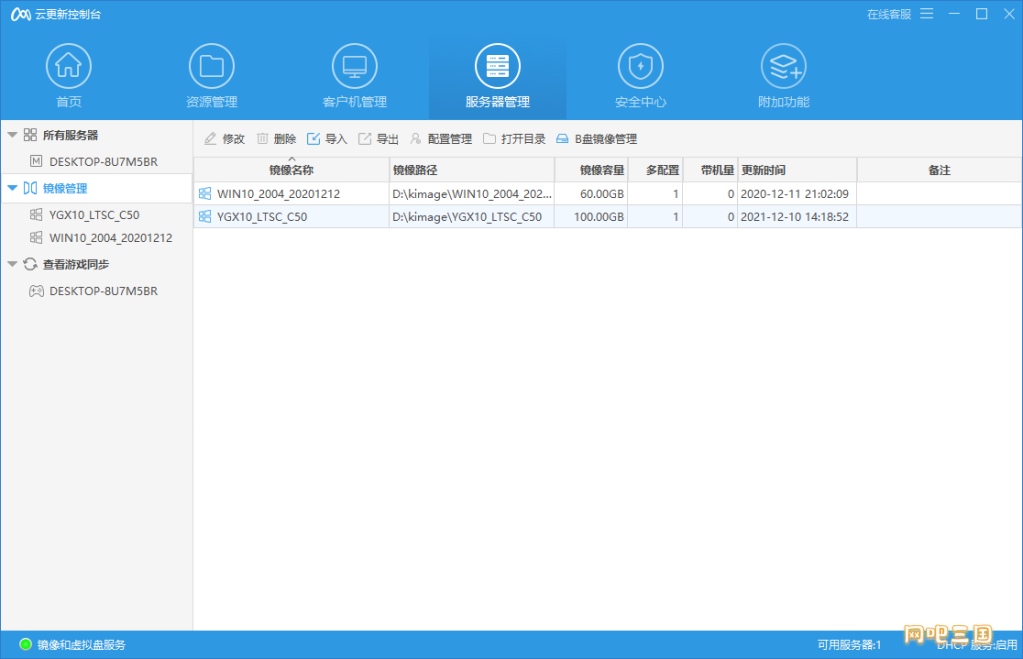Image resolution: width=1023 pixels, height=659 pixels.
Task: Collapse the 所有服务器 tree node
Action: pyautogui.click(x=12, y=135)
